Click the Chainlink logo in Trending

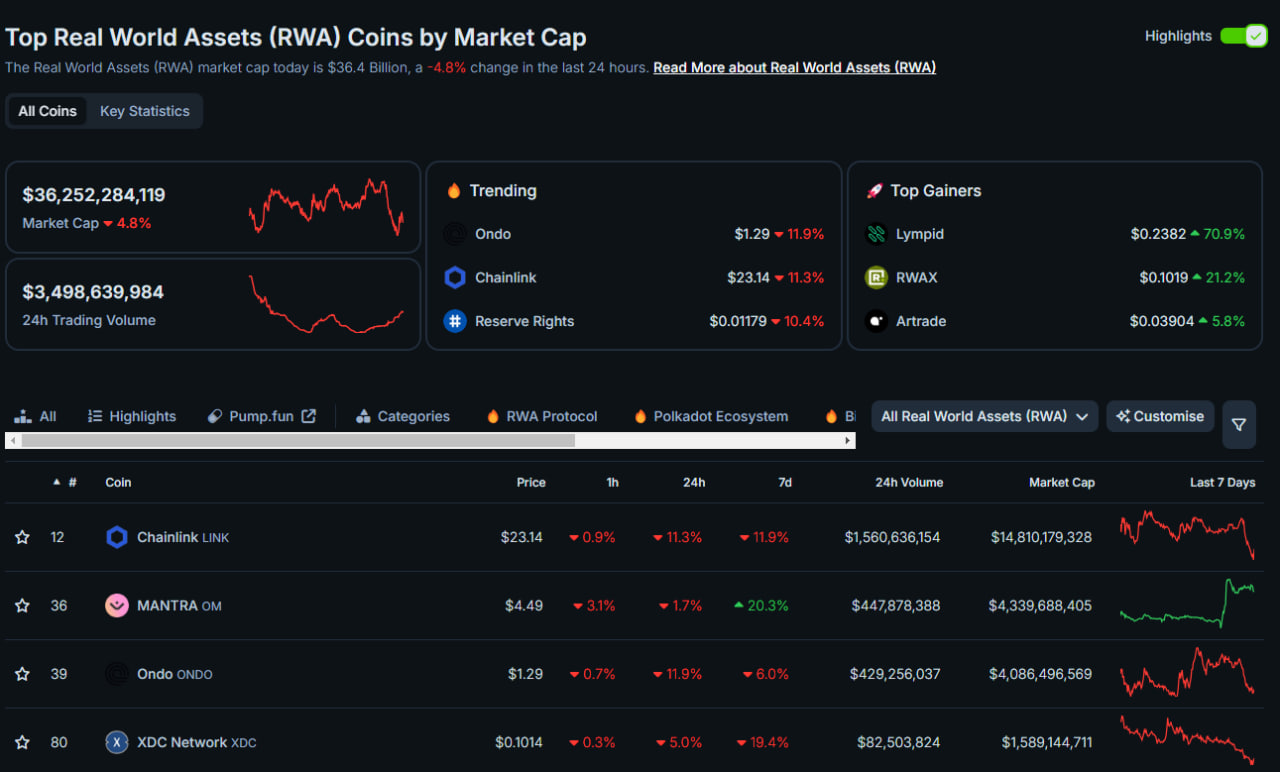[x=455, y=278]
